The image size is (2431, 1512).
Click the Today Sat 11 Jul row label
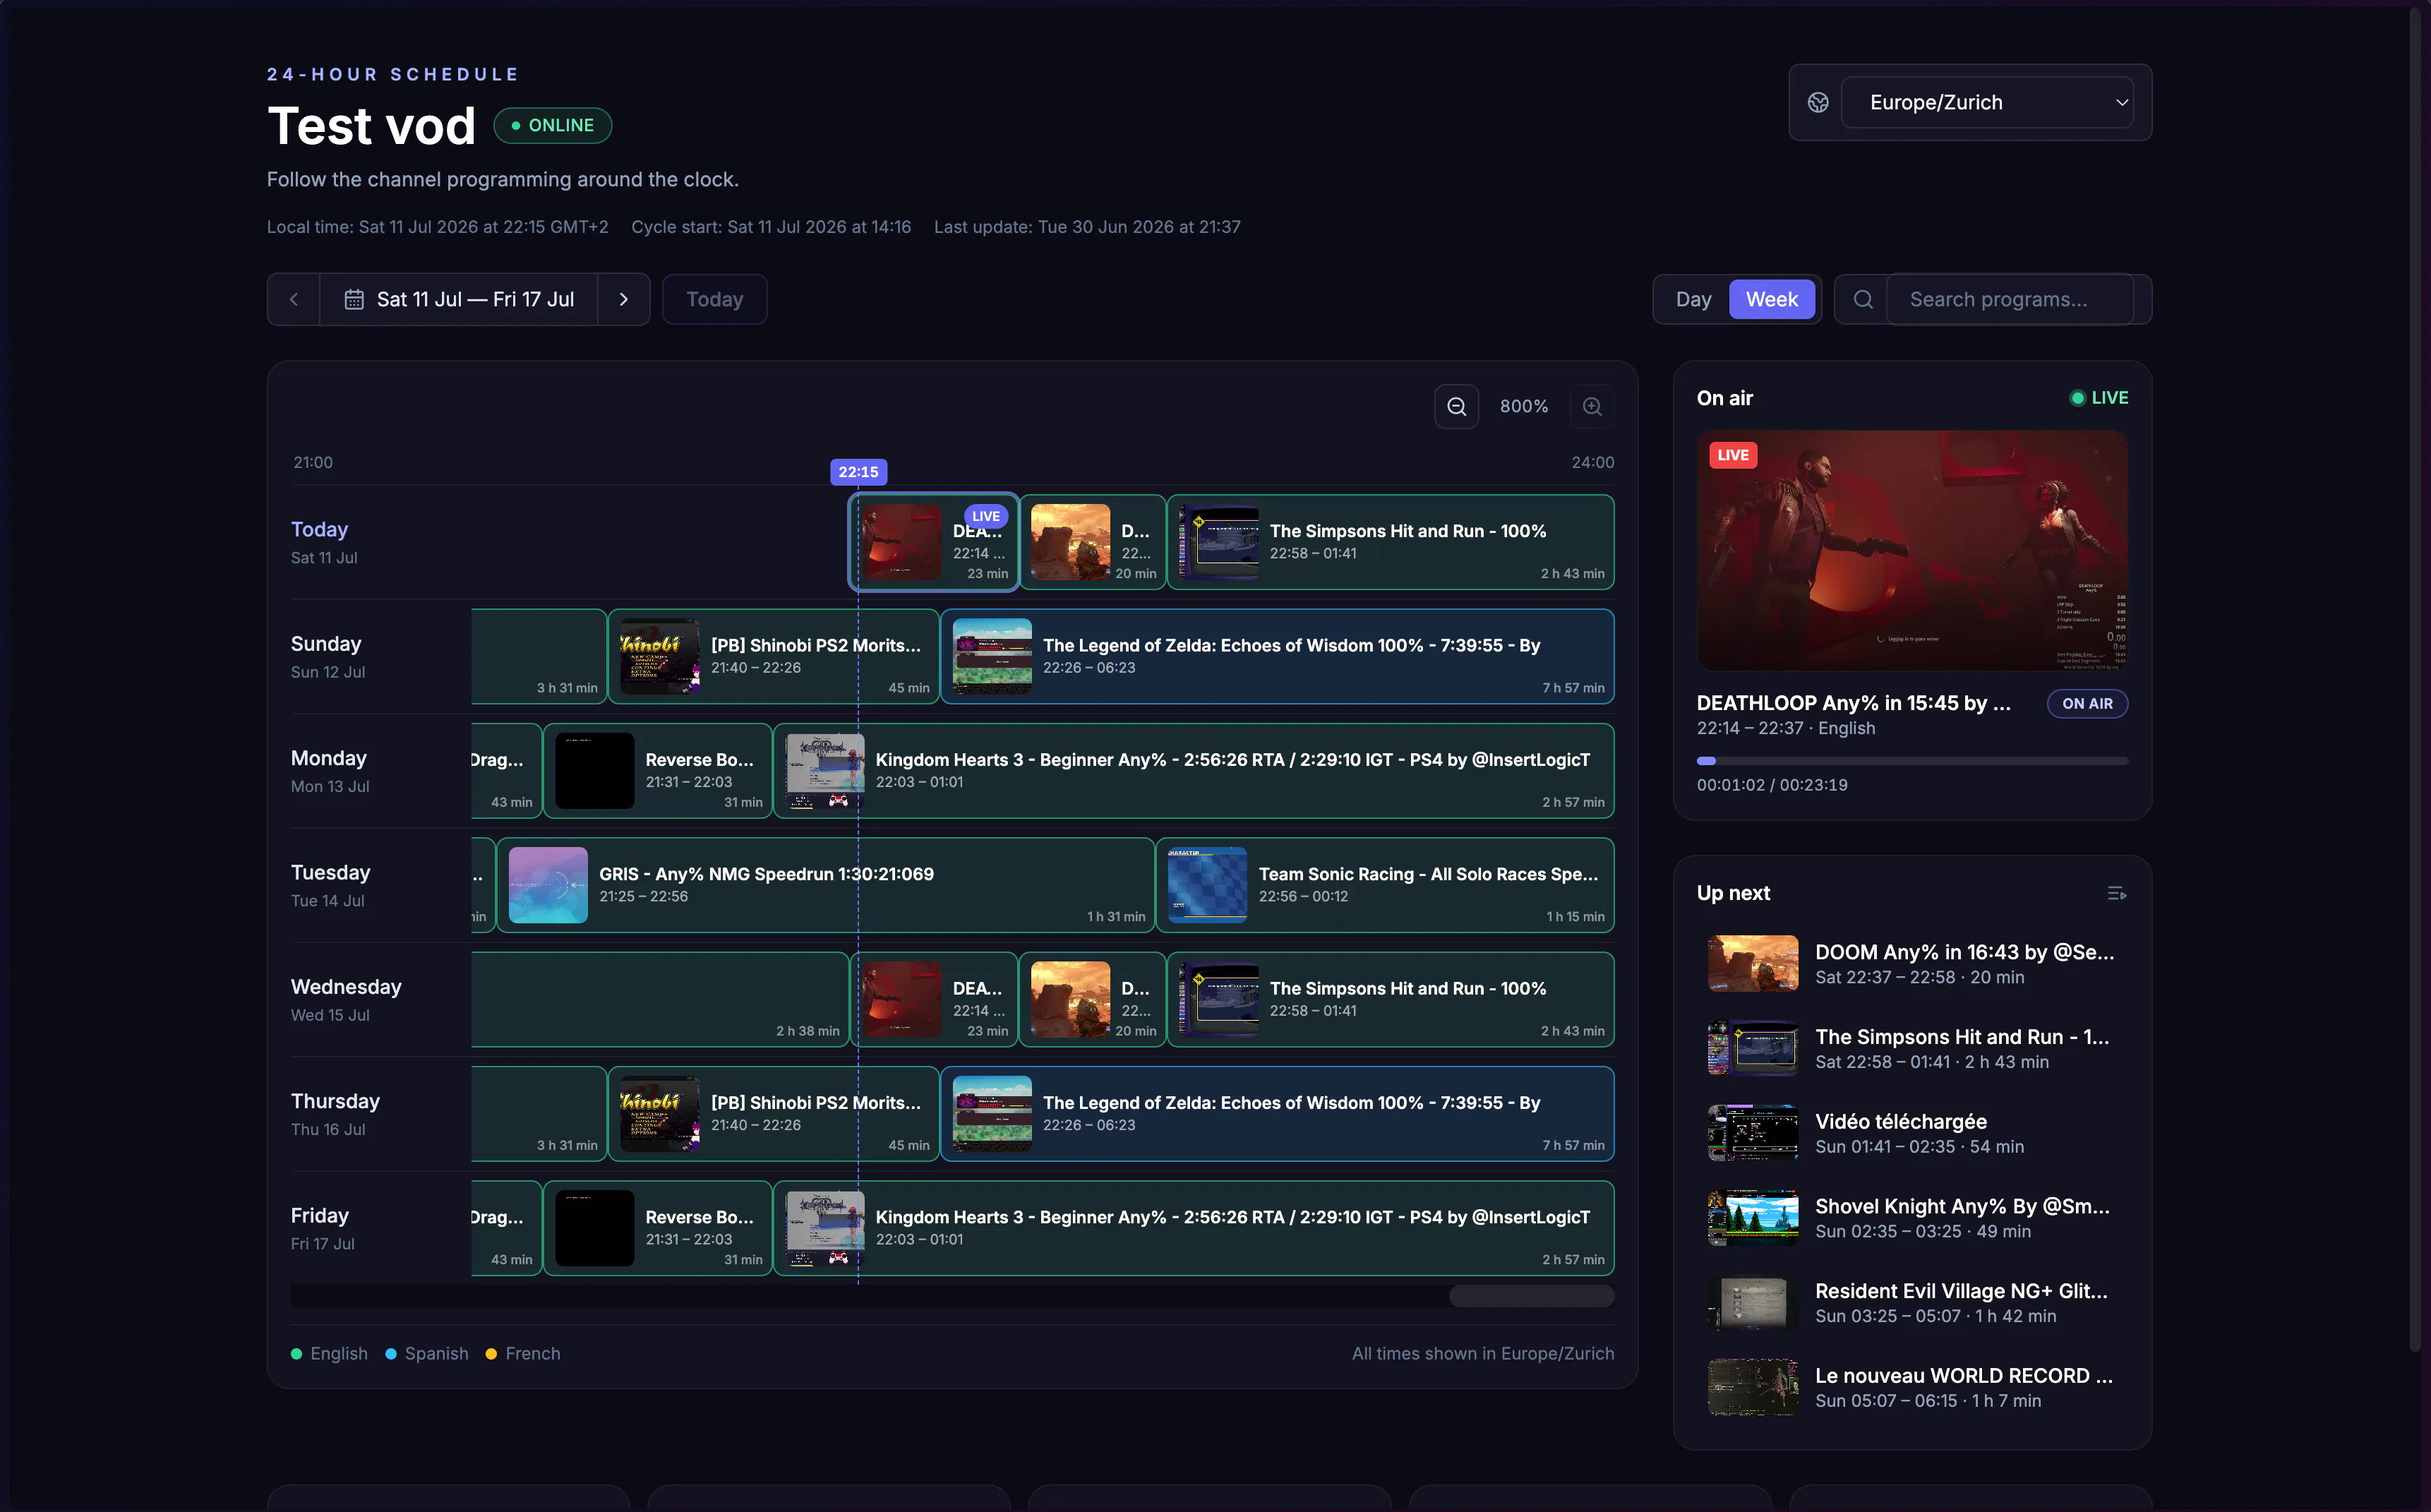click(323, 542)
